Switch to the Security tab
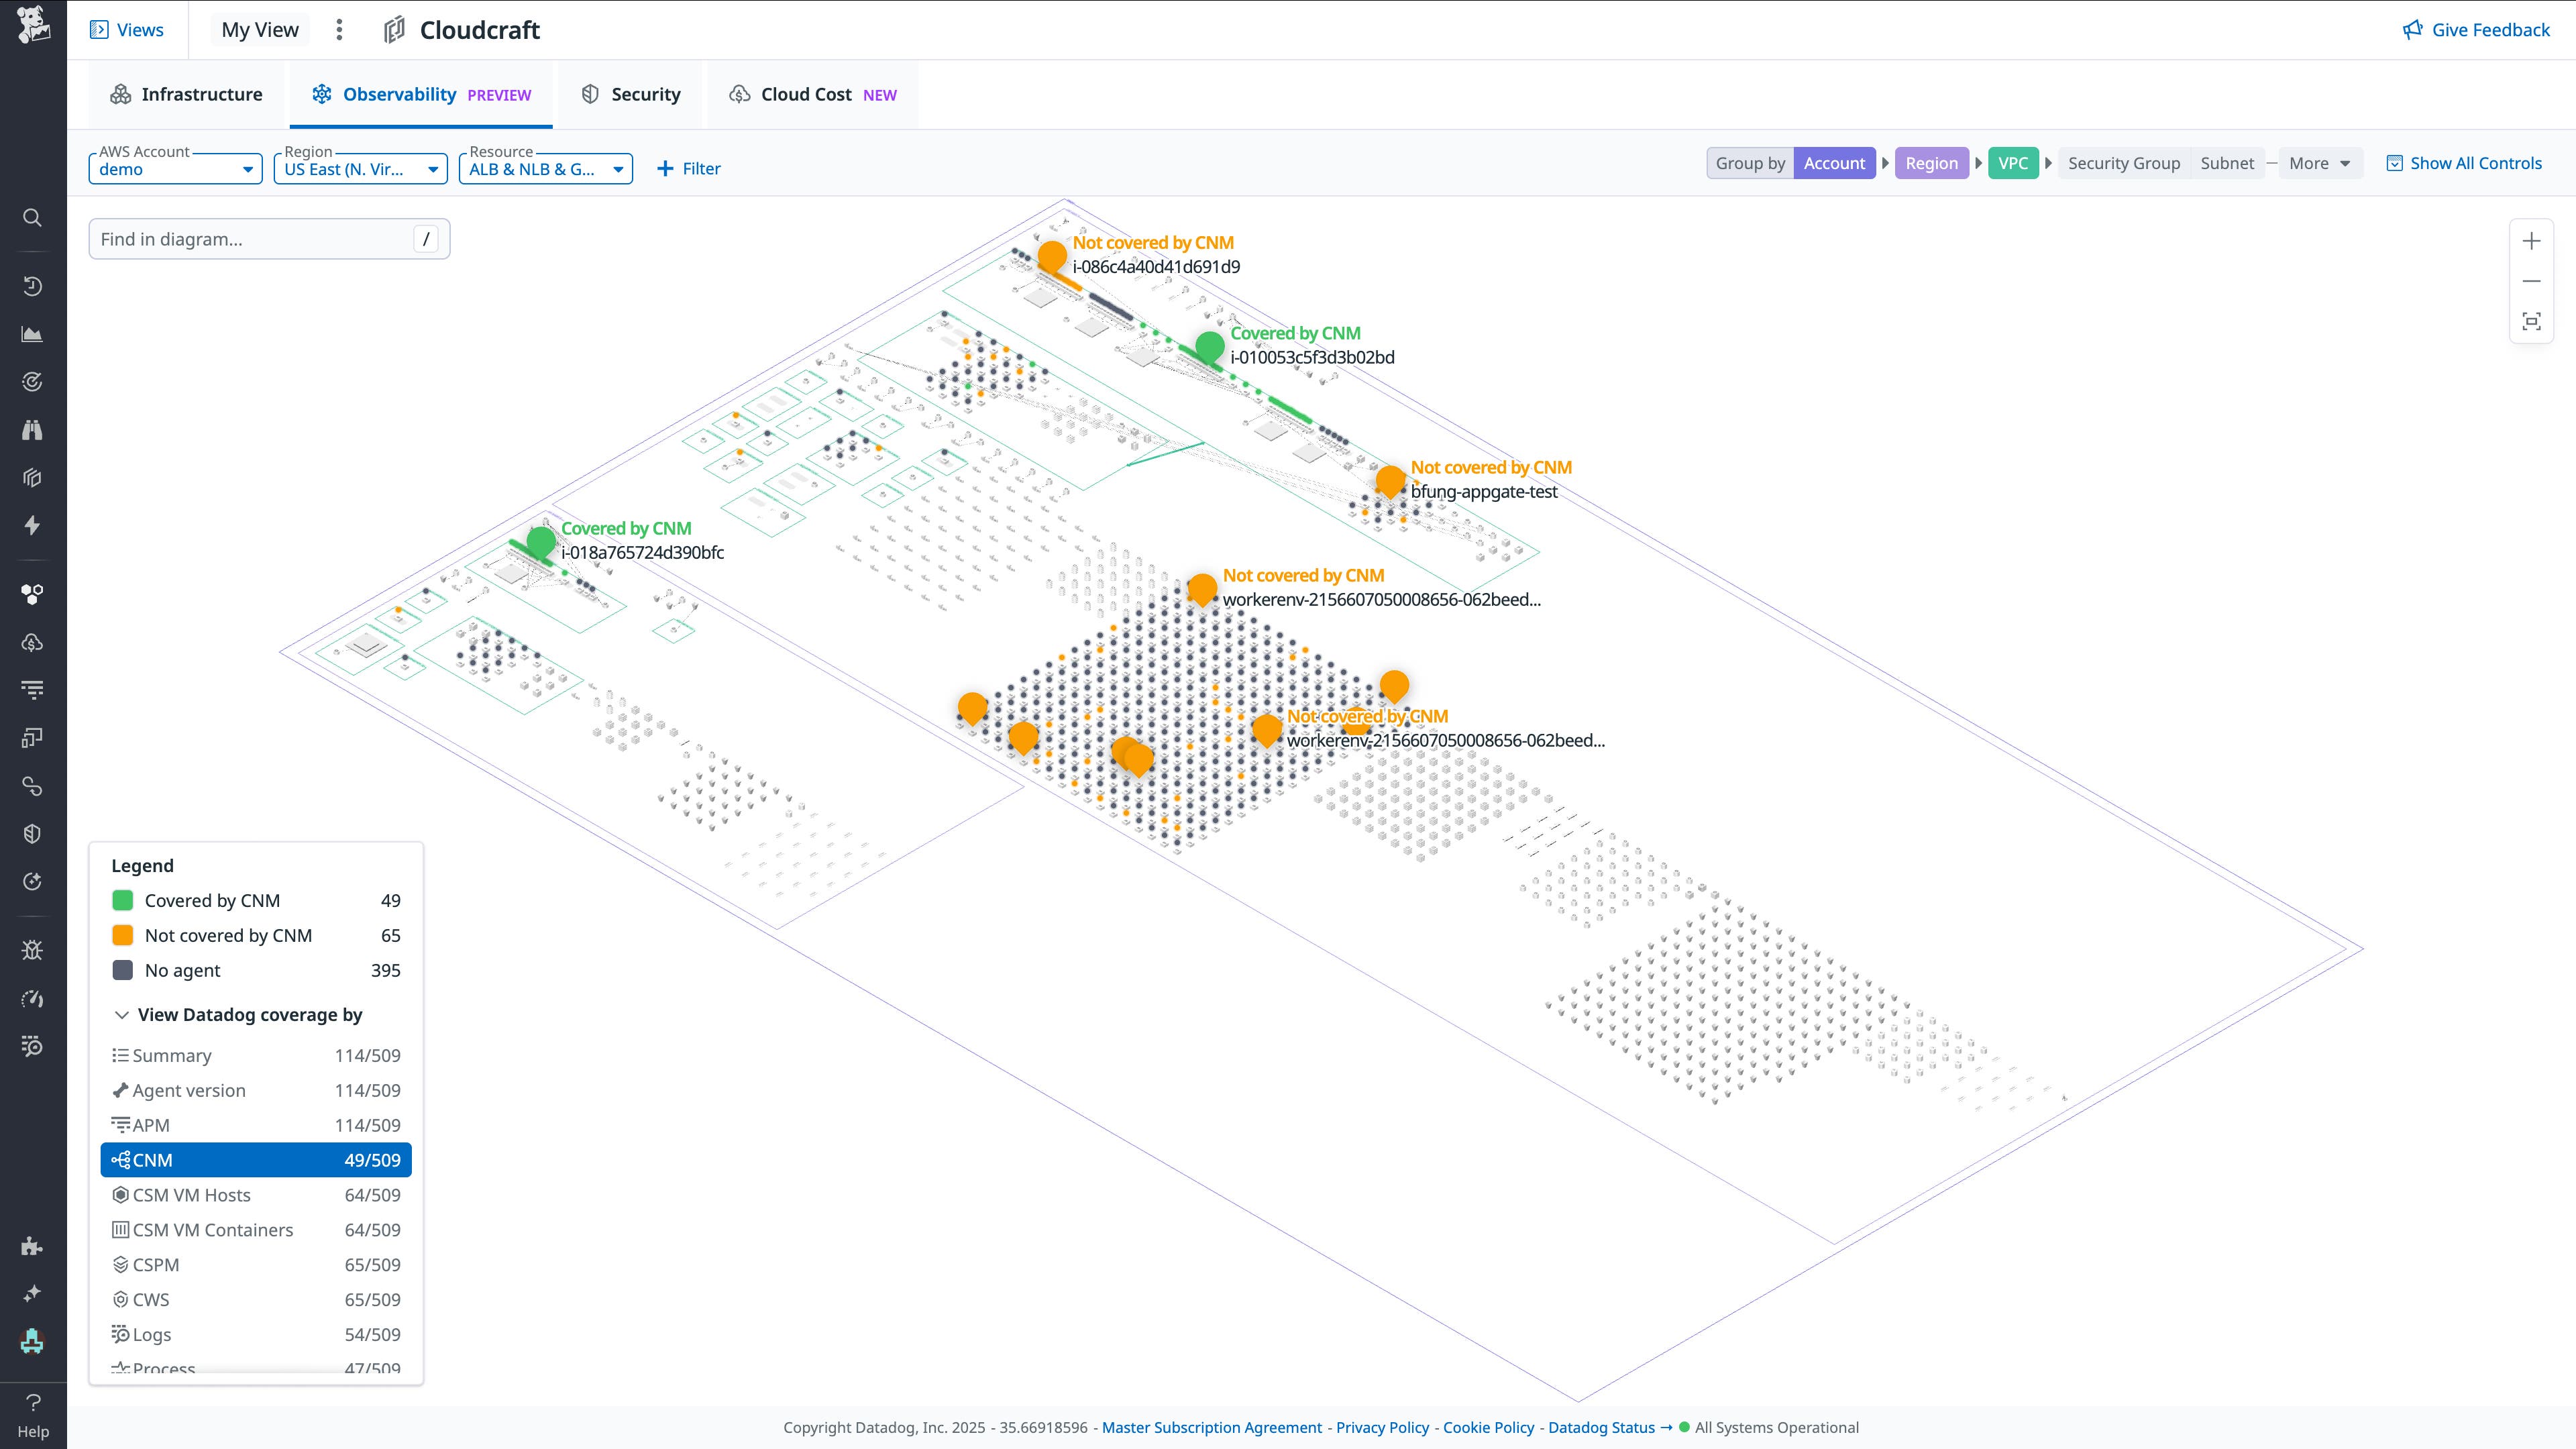Screen dimensions: 2576x1449 (629, 94)
